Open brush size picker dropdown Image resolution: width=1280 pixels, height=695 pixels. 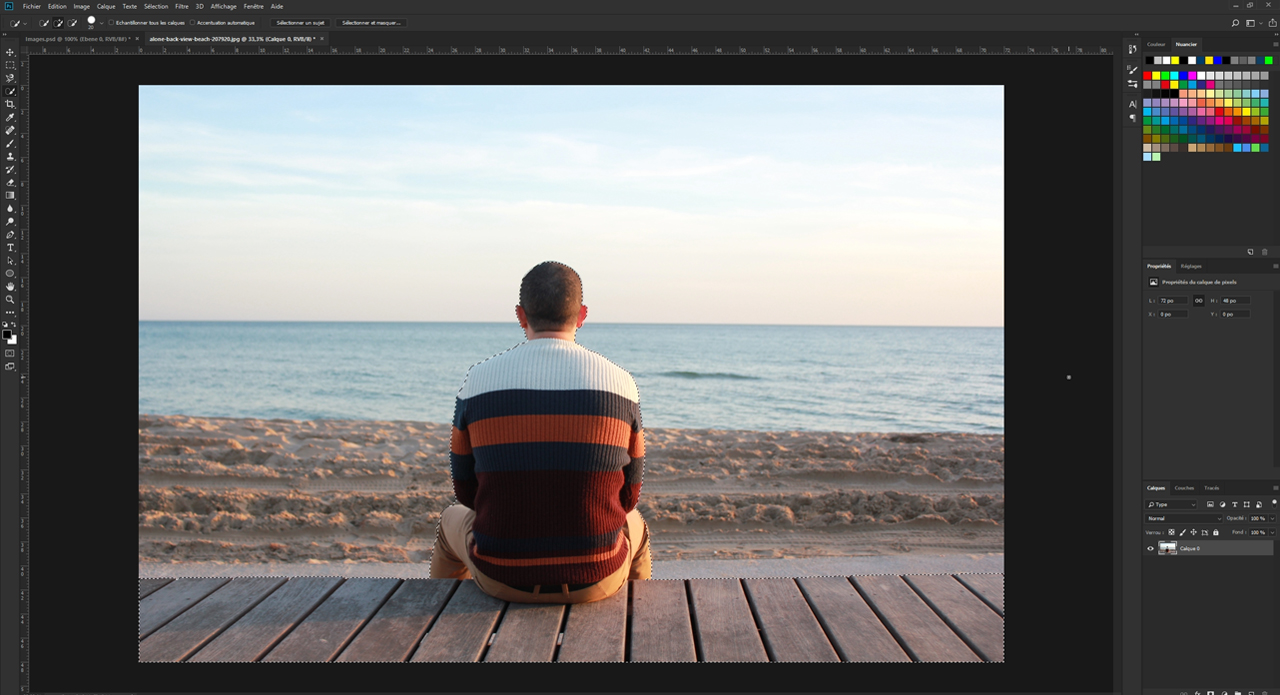pos(101,23)
